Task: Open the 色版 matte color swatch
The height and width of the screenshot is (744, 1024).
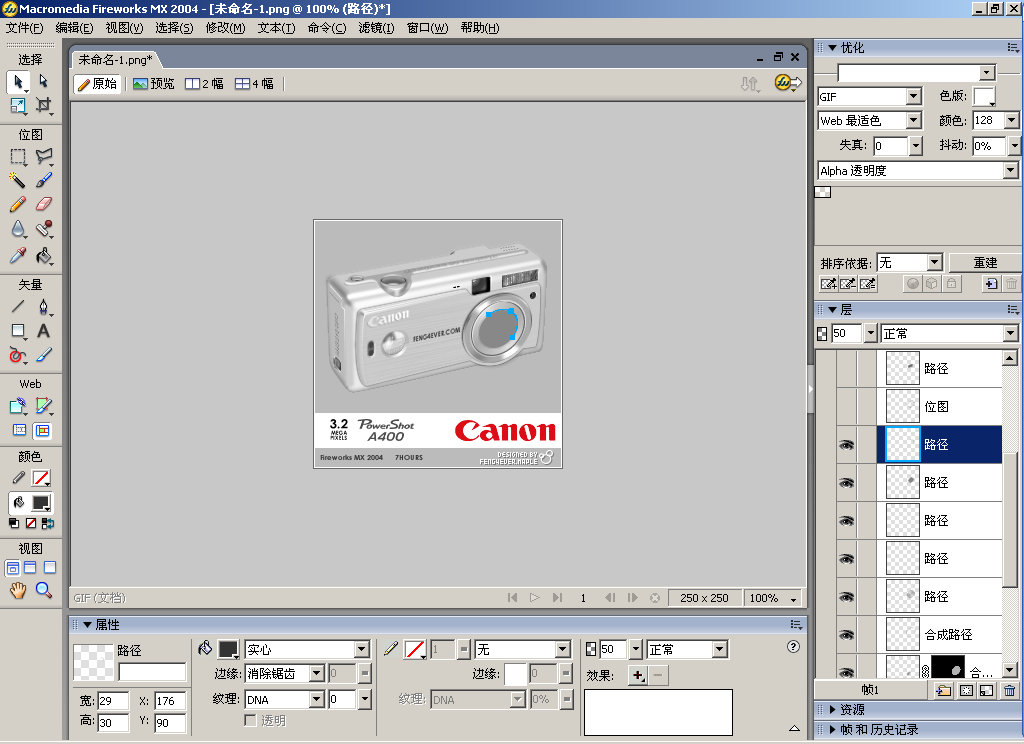Action: coord(984,97)
